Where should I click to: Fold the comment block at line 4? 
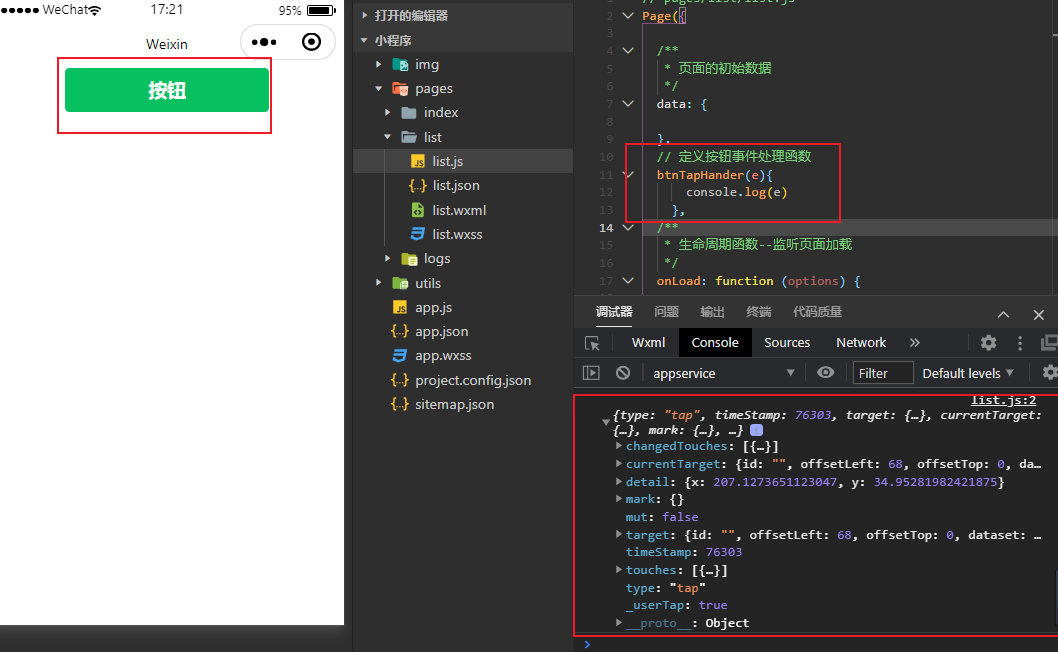click(628, 51)
